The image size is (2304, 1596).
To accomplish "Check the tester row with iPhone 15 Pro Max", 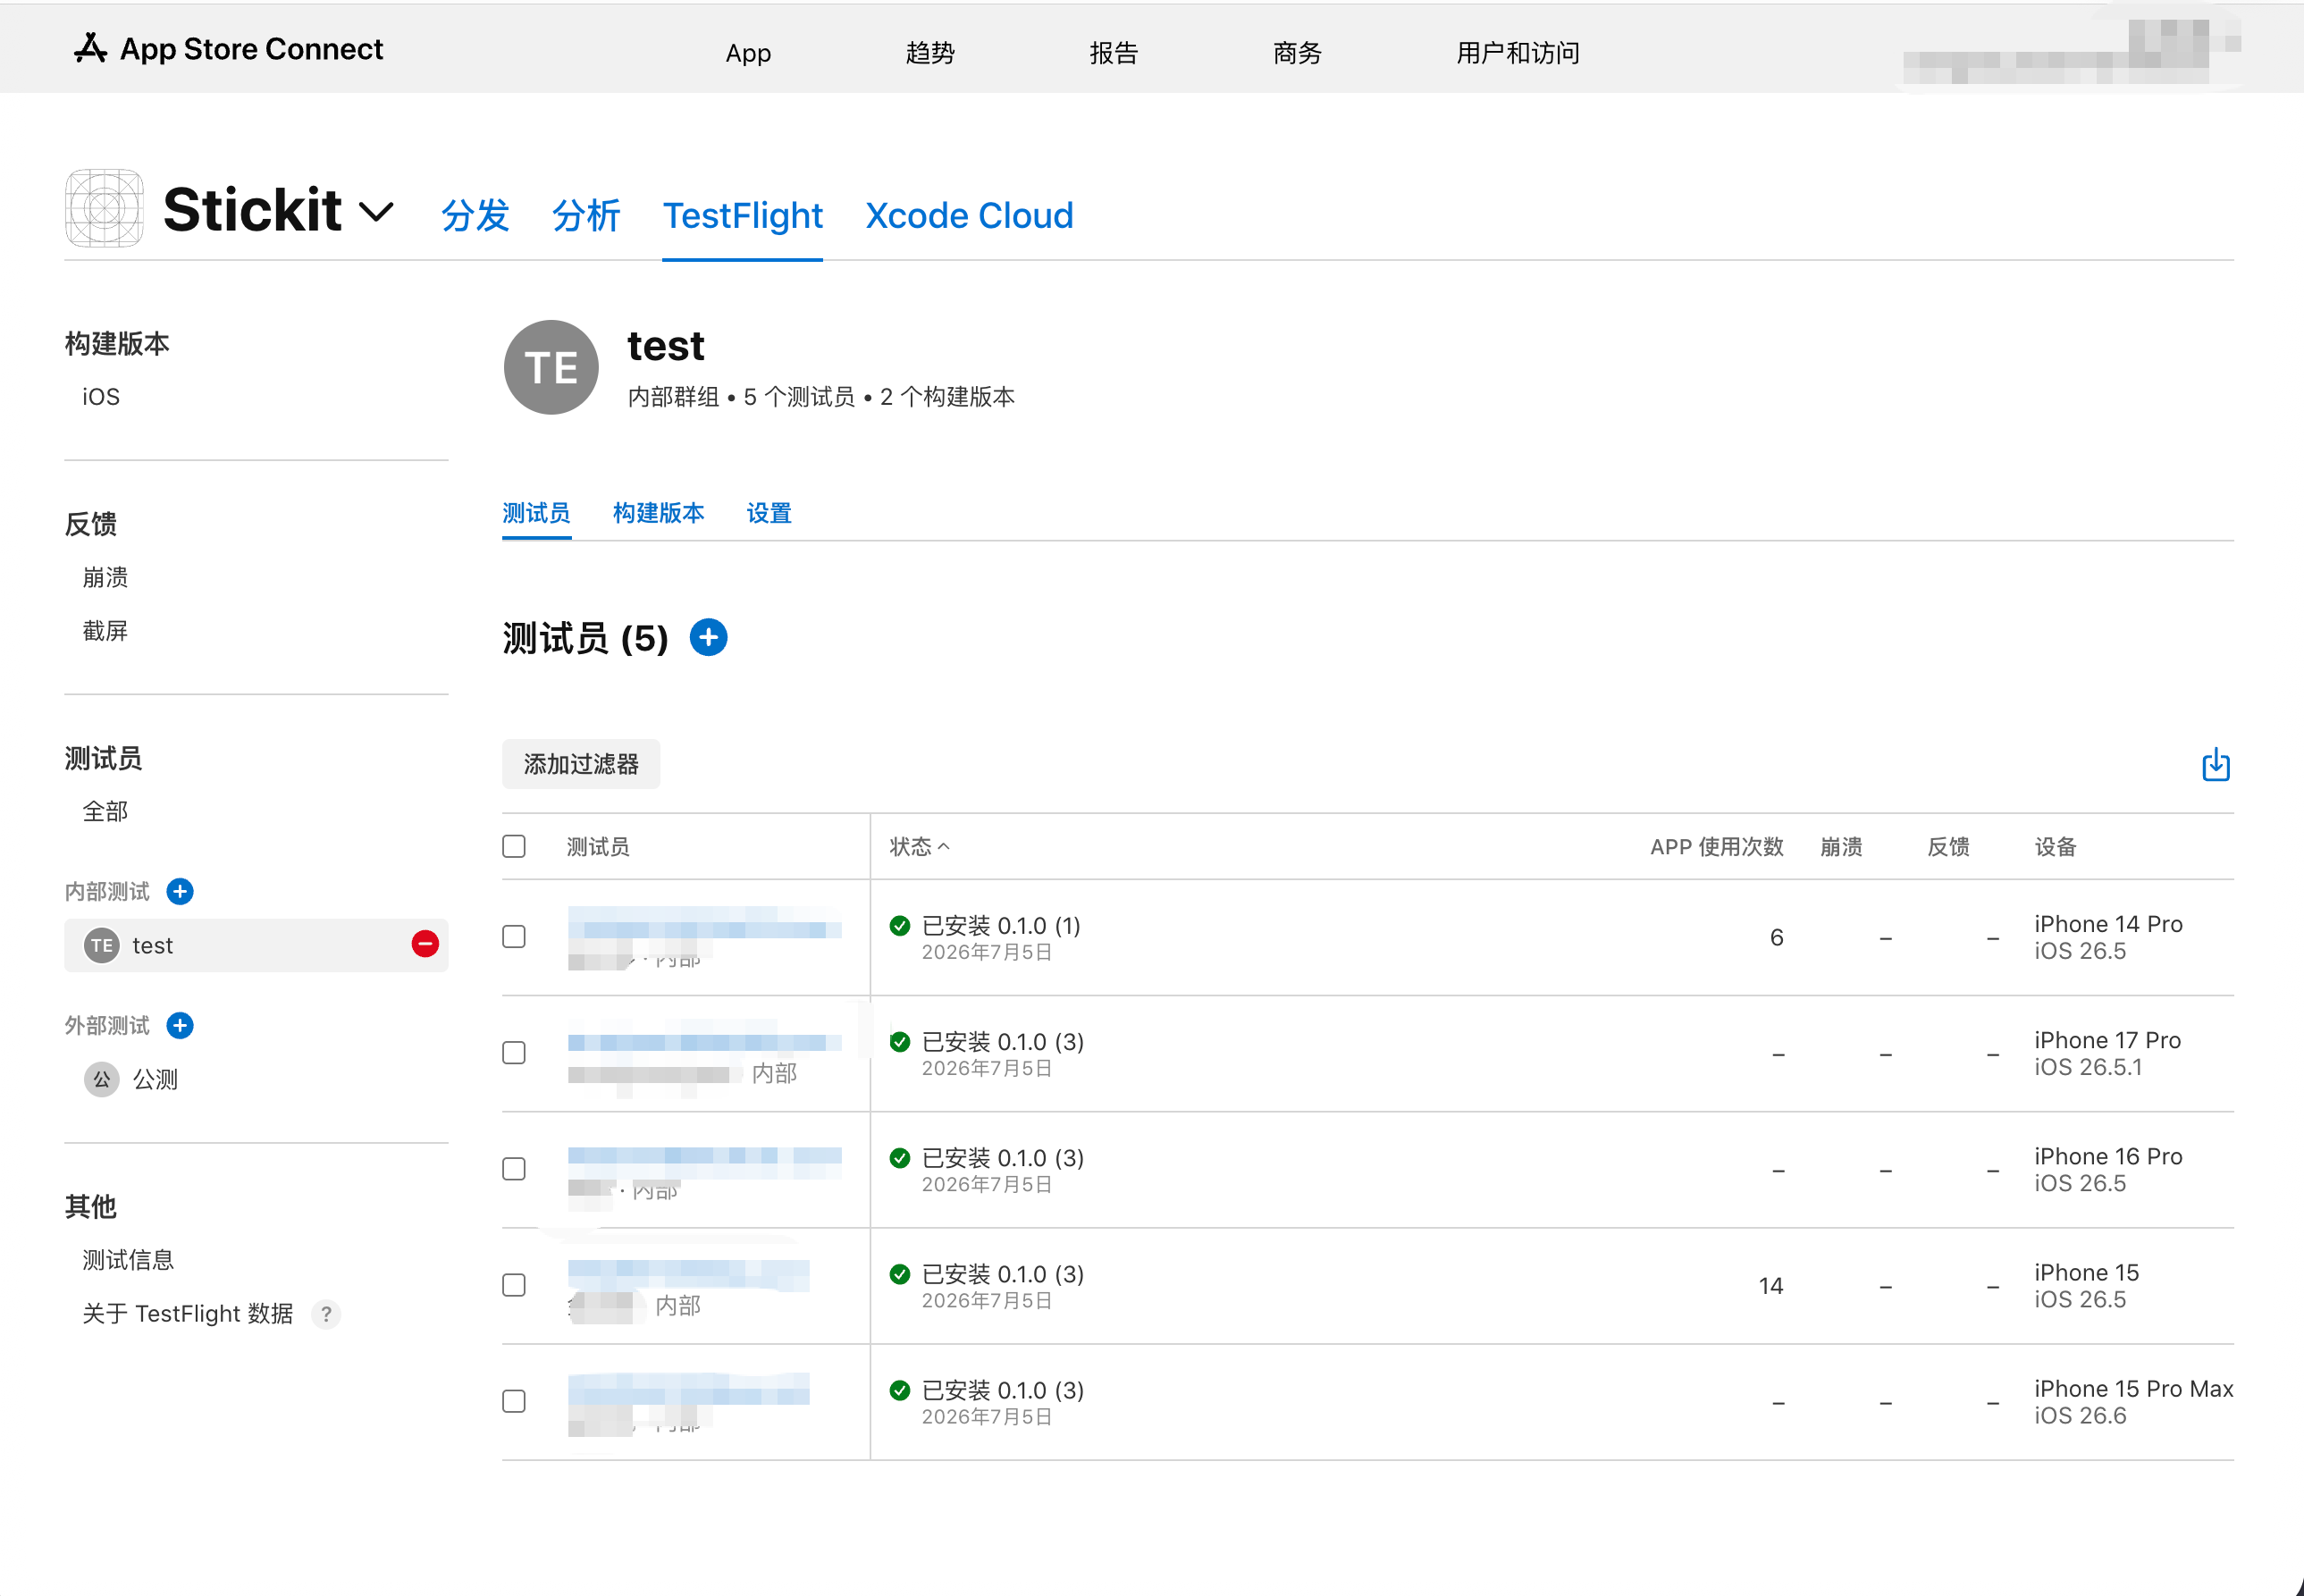I will (514, 1401).
